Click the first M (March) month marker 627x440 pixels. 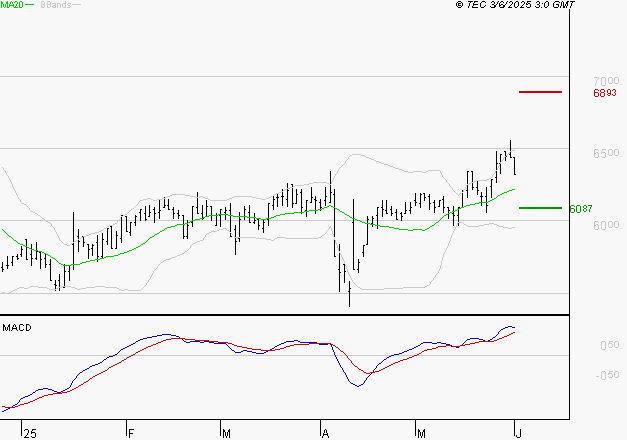point(226,434)
